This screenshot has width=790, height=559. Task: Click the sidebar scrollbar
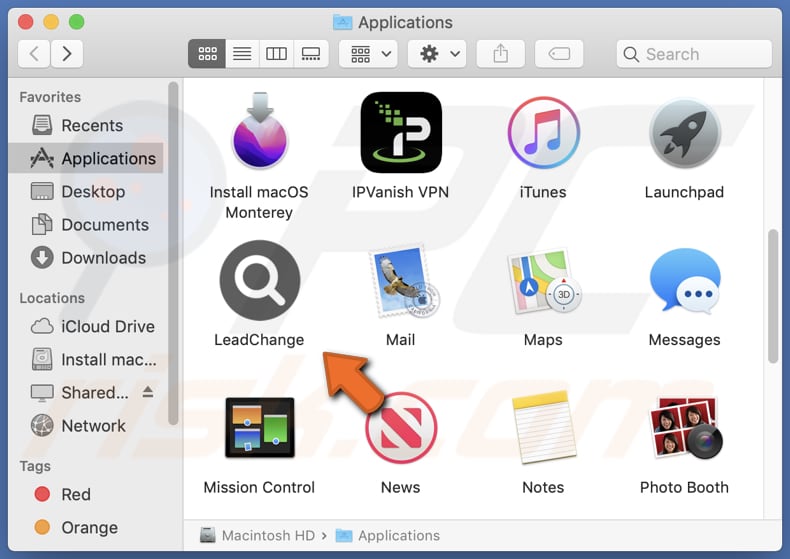point(173,253)
